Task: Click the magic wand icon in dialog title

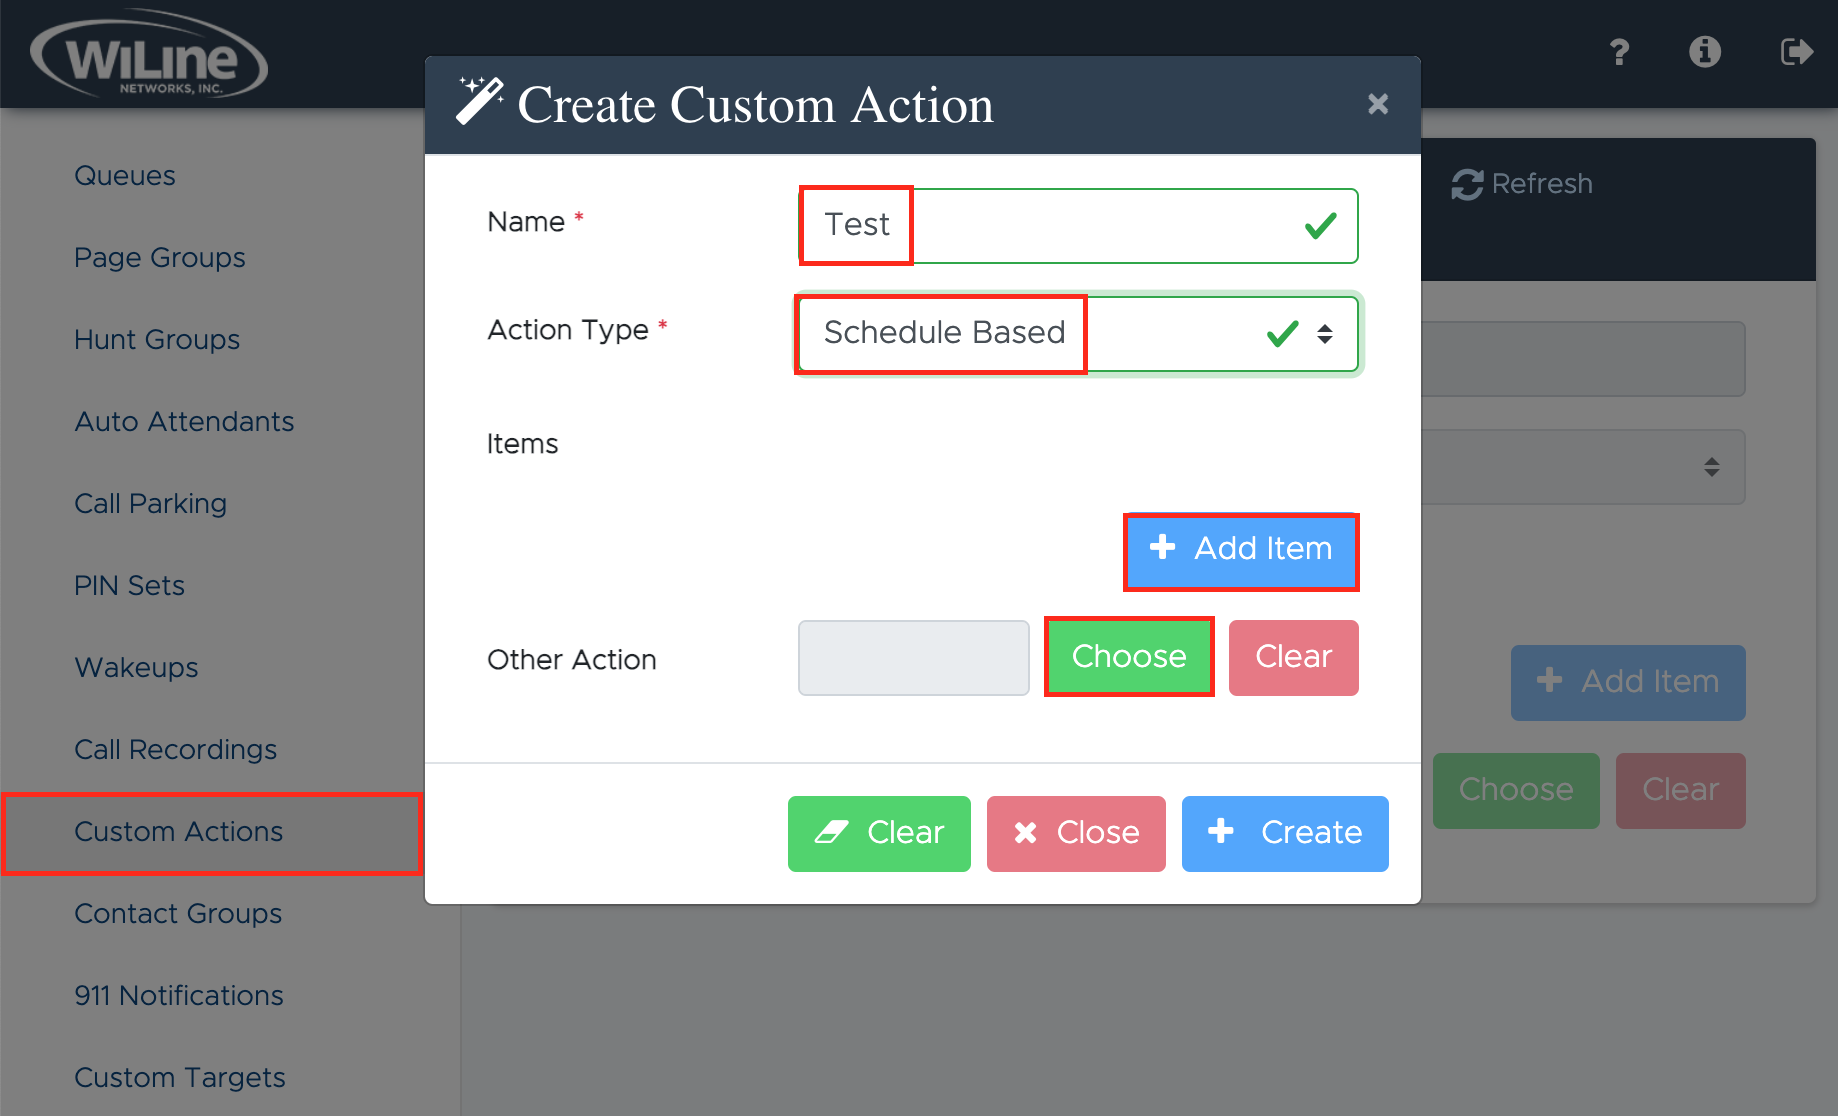Action: pyautogui.click(x=479, y=101)
